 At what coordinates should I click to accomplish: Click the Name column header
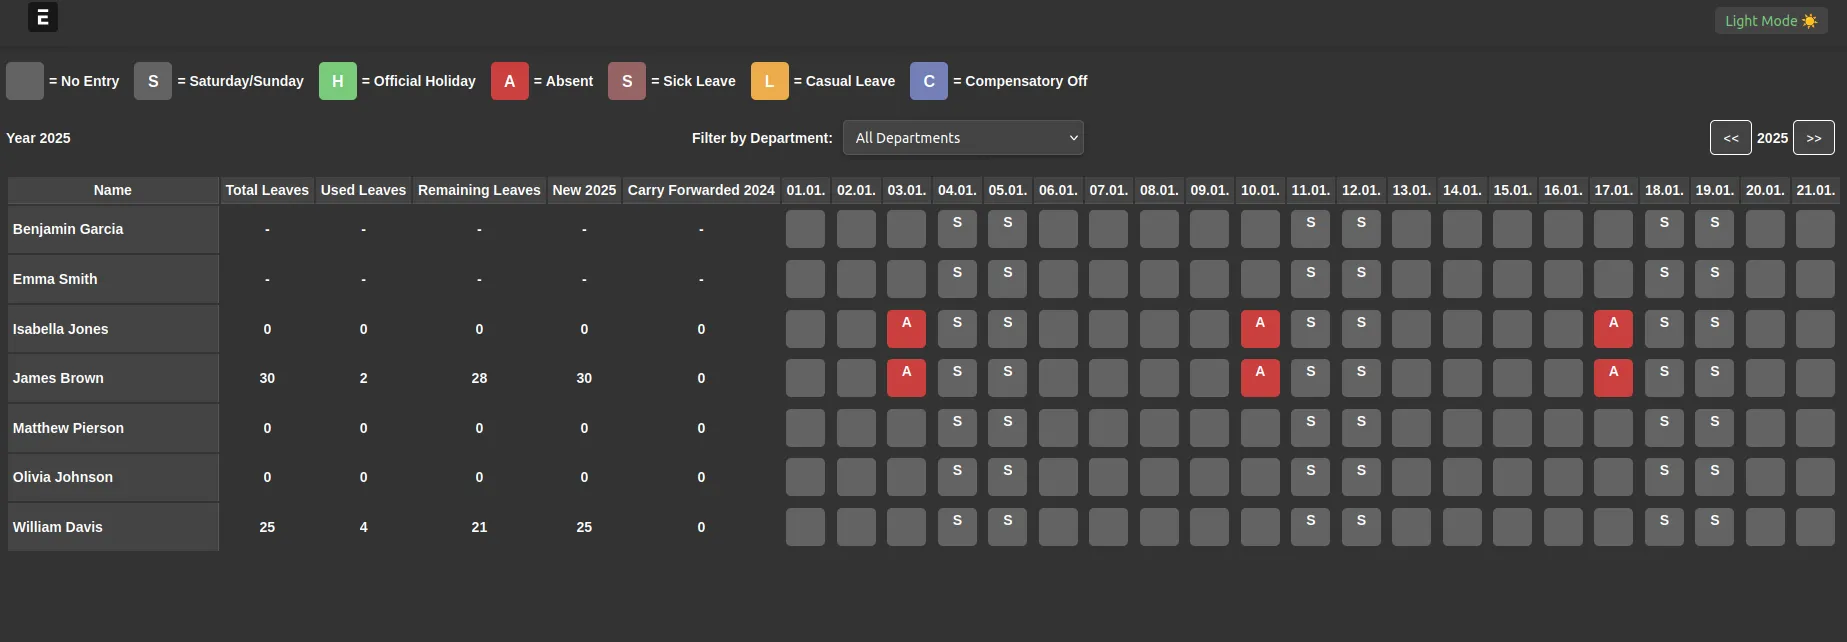coord(113,190)
